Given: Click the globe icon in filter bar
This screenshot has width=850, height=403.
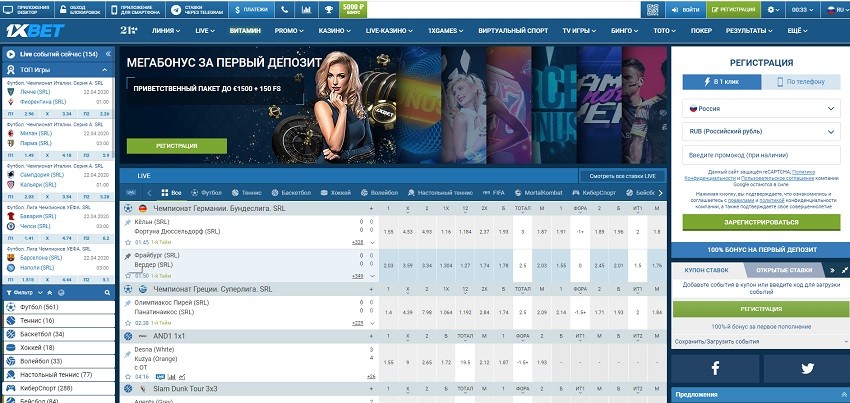Looking at the screenshot, I should [x=61, y=292].
